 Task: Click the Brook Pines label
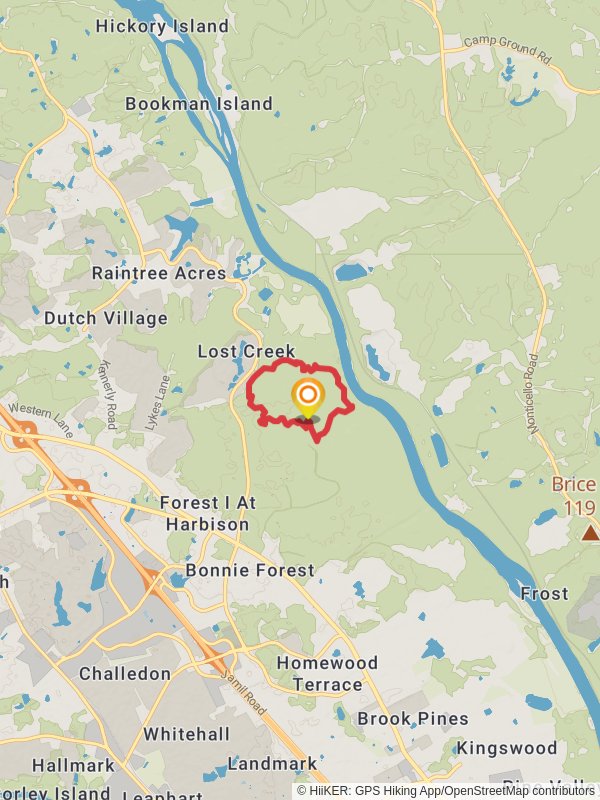413,718
